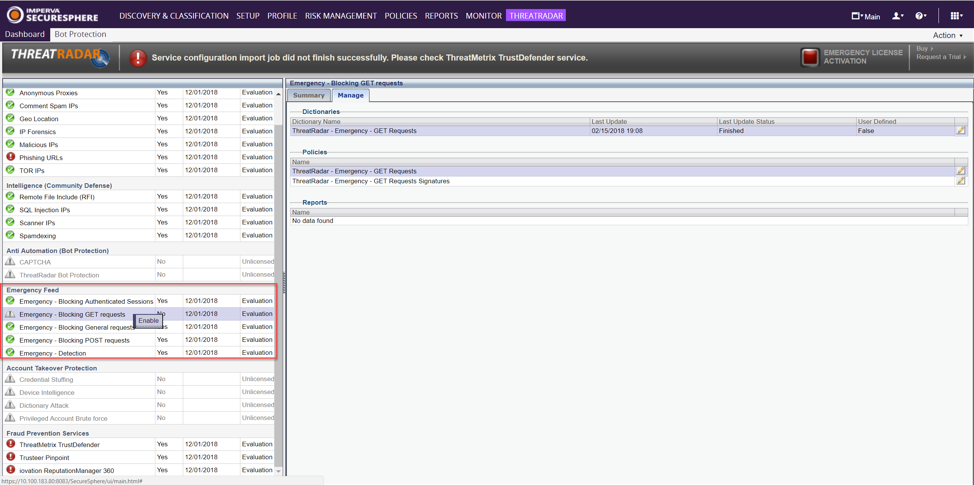
Task: Click the green icon for Emergency - Blocking POST requests
Action: [x=10, y=340]
